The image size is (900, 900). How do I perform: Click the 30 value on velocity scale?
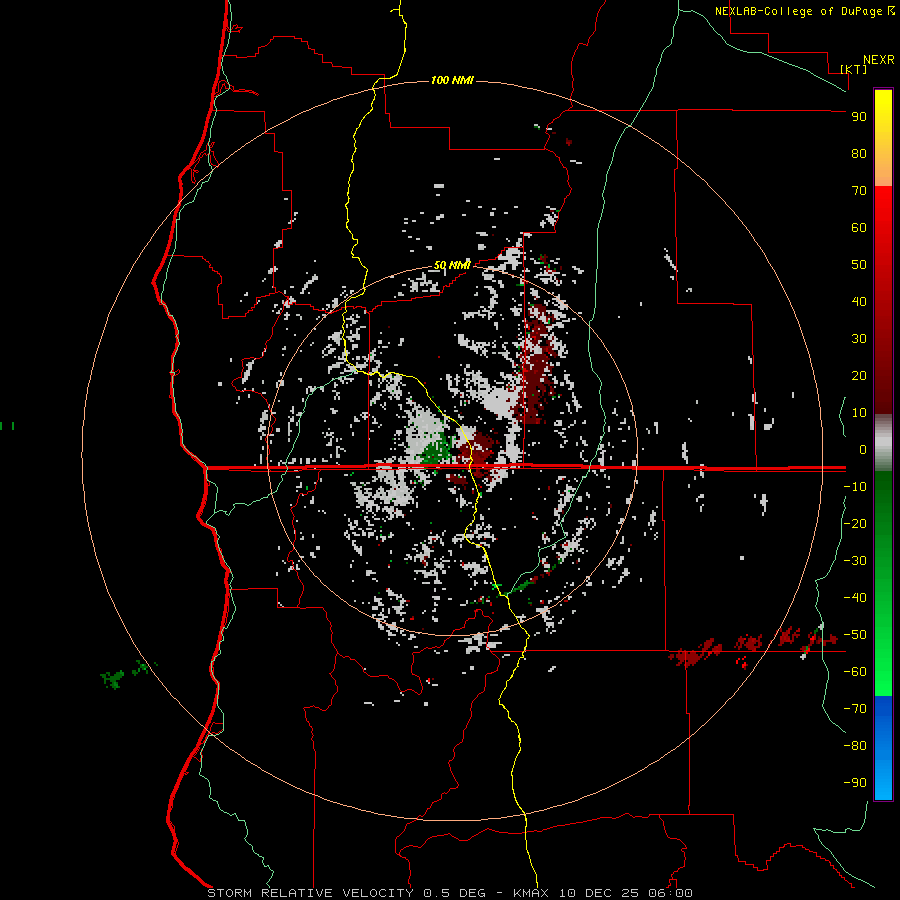(859, 339)
